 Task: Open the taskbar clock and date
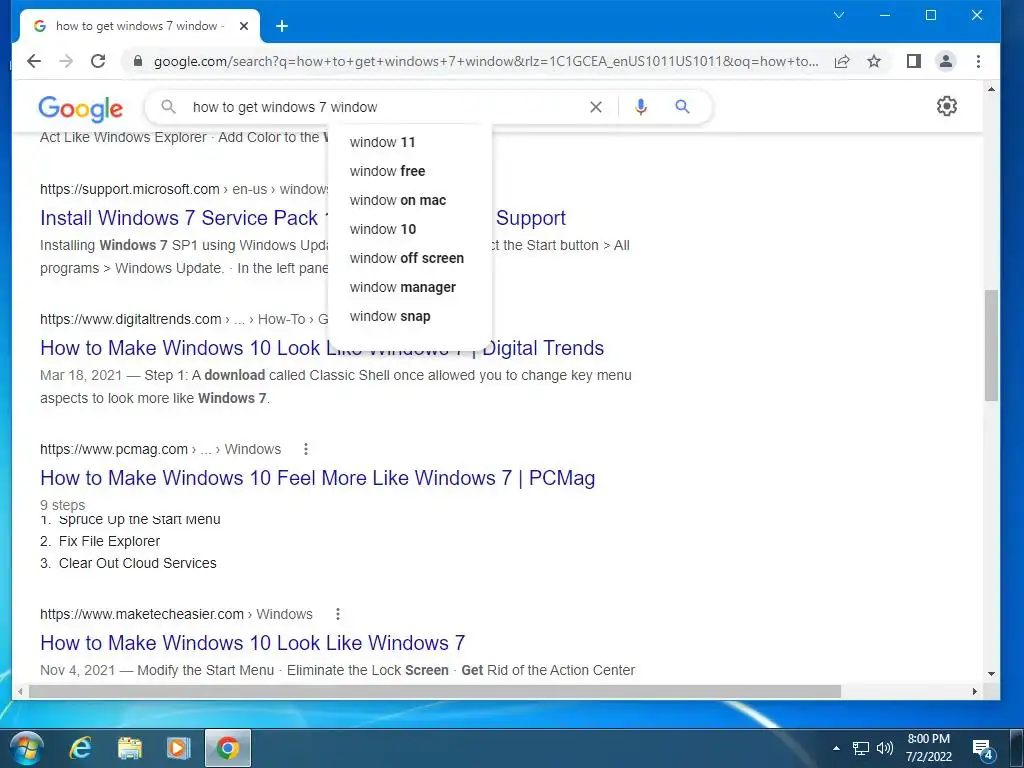coord(929,748)
